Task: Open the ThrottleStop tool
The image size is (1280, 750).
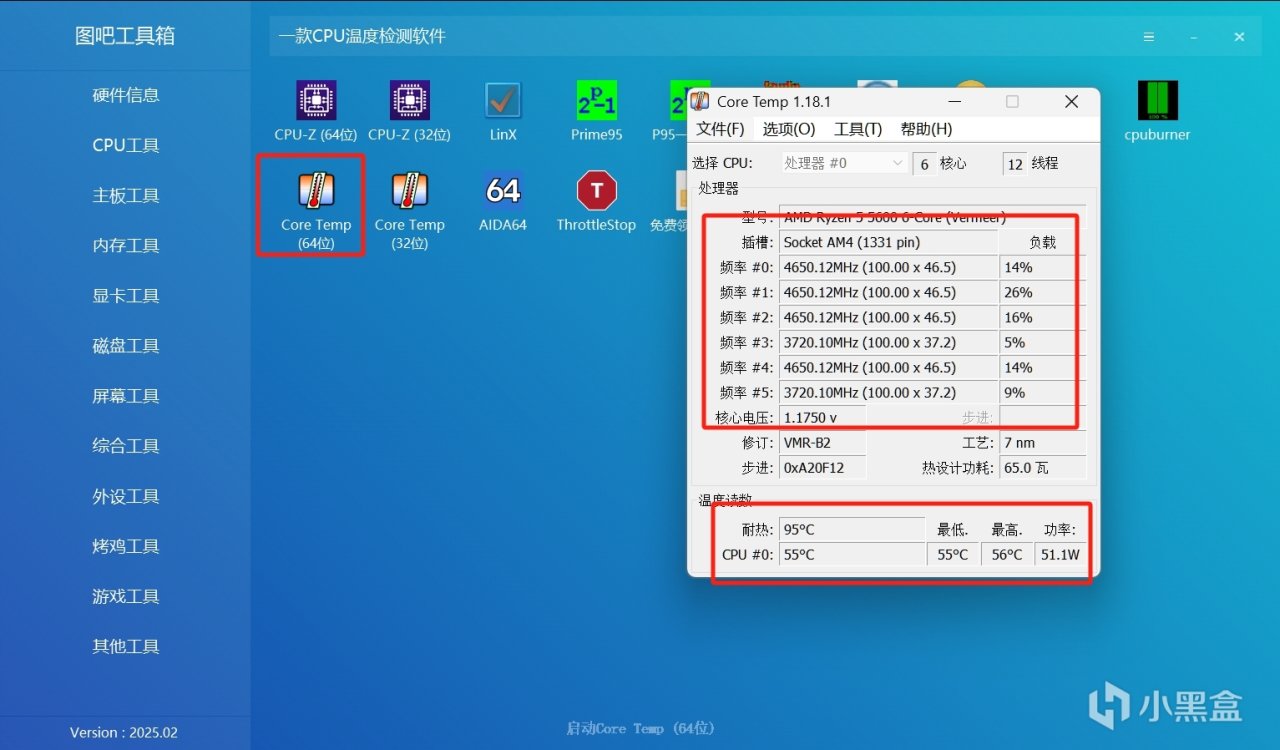Action: (x=597, y=201)
